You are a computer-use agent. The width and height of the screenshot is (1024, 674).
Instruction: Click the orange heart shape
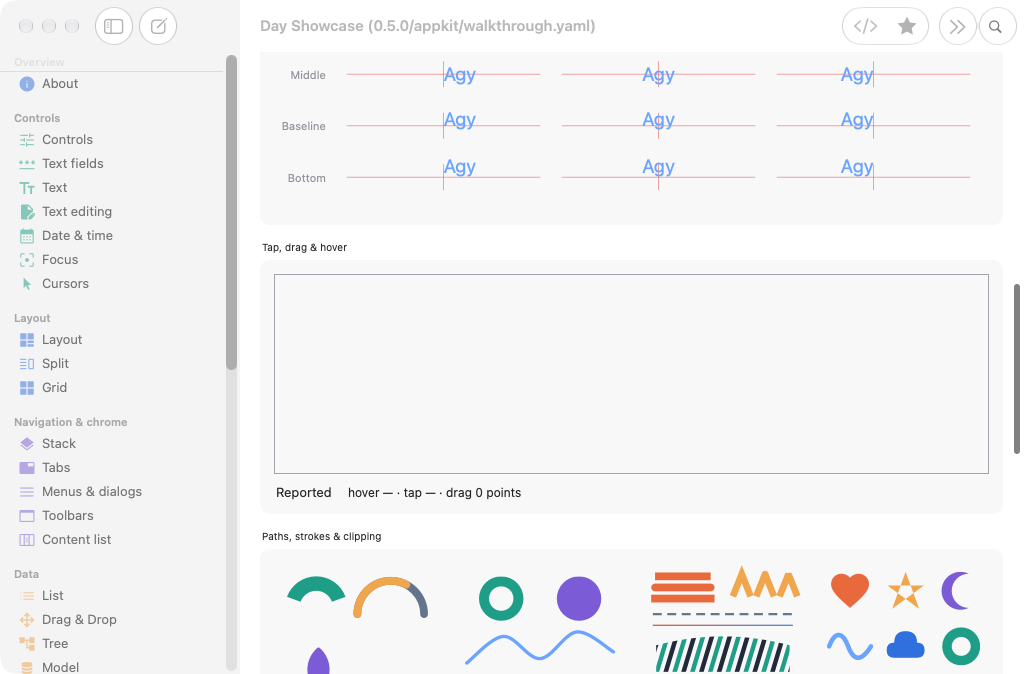click(x=850, y=590)
